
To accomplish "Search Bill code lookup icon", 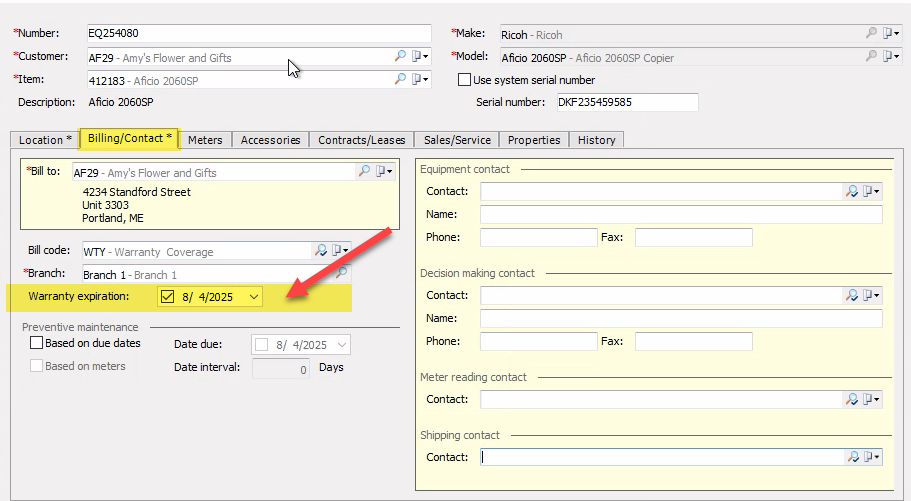I will click(x=321, y=250).
